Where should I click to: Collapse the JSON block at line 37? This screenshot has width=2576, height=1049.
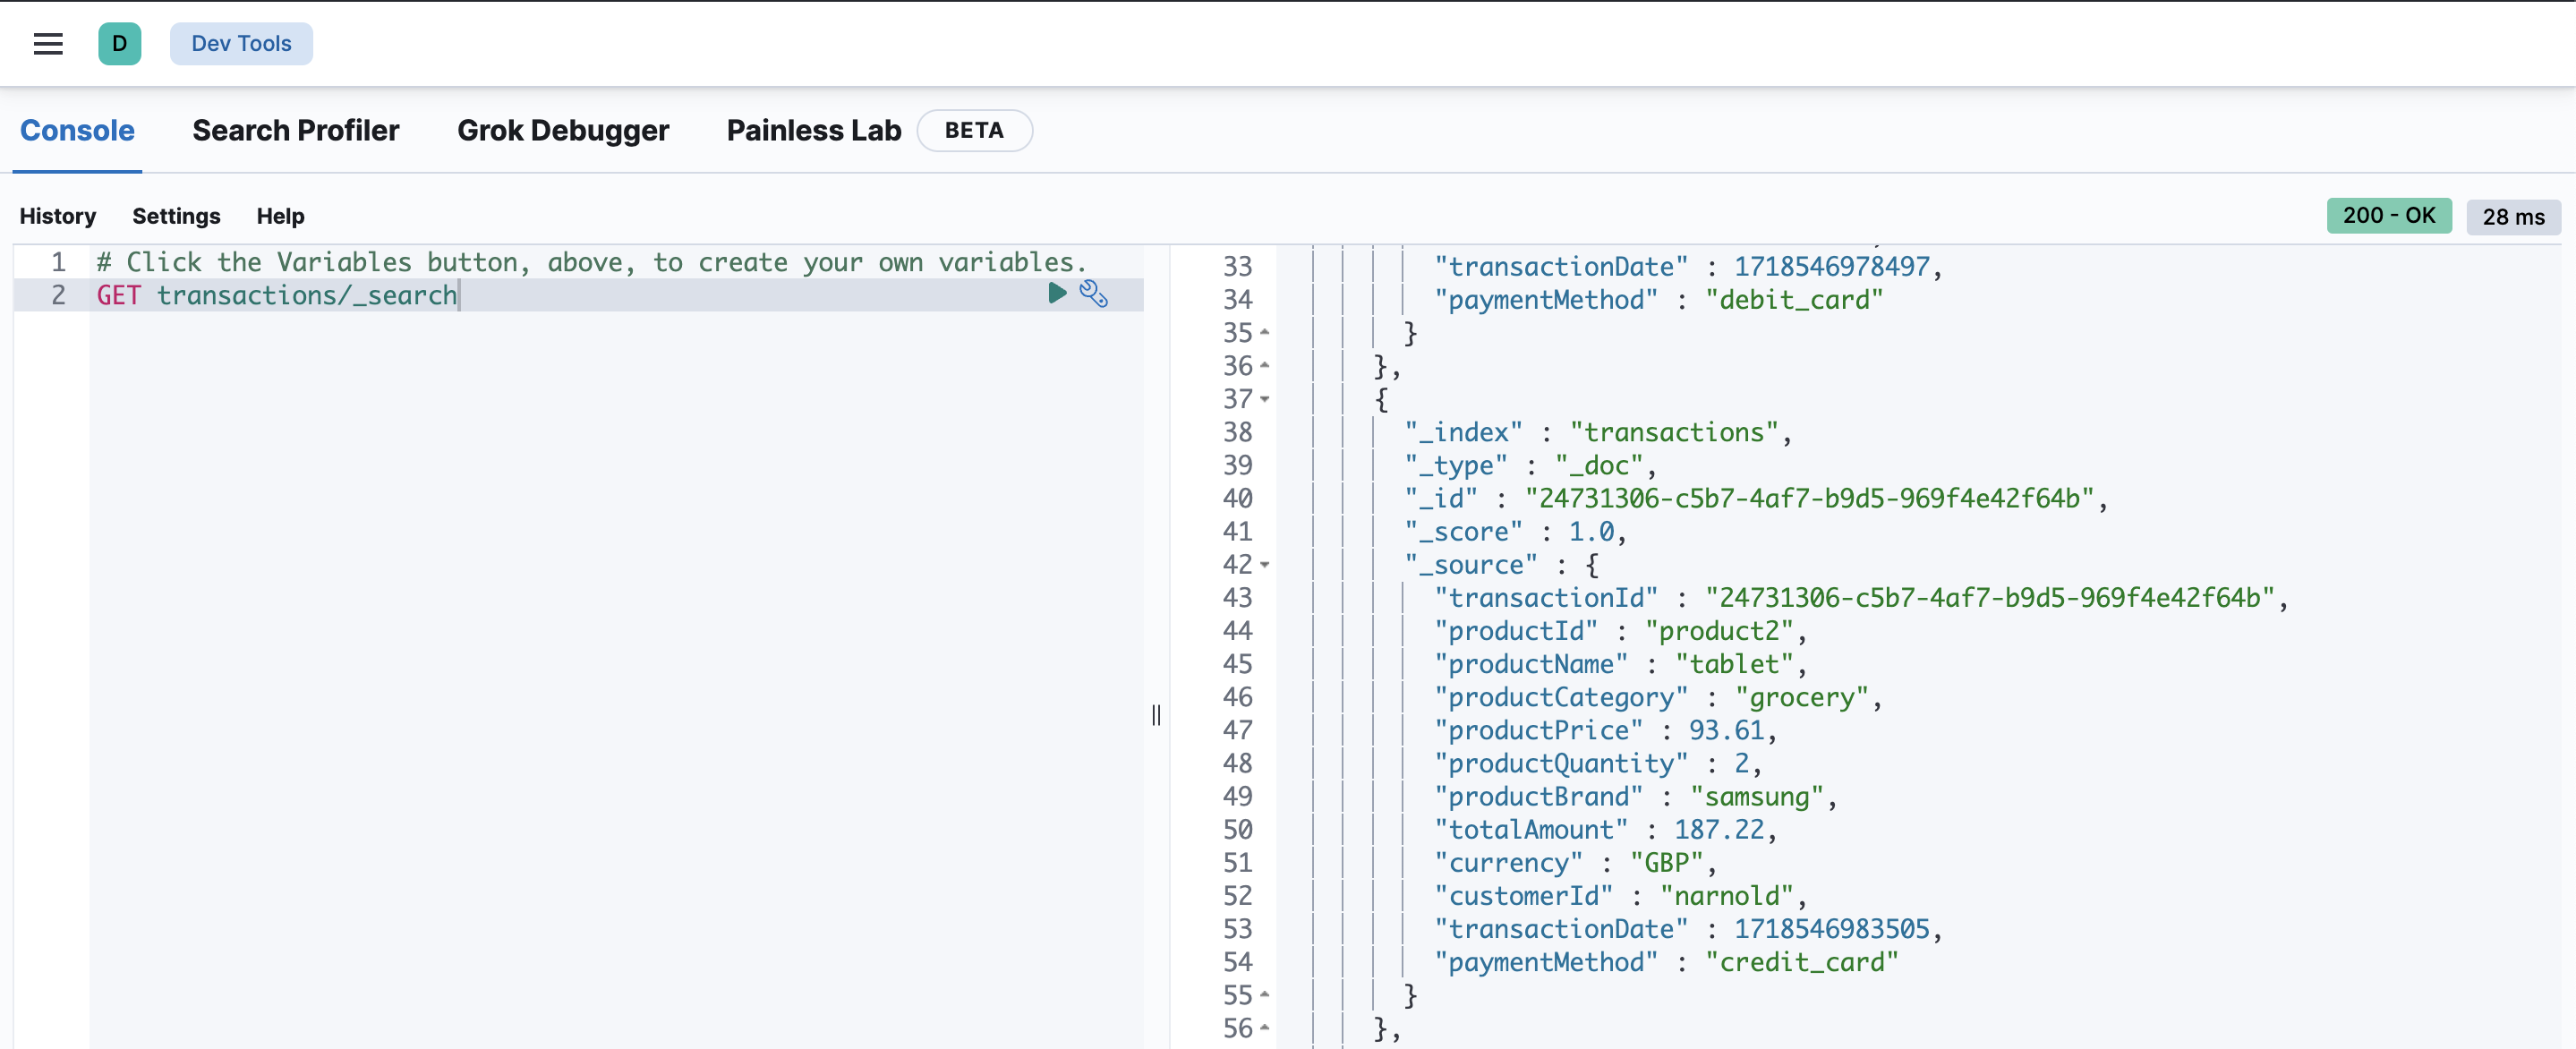pyautogui.click(x=1265, y=399)
